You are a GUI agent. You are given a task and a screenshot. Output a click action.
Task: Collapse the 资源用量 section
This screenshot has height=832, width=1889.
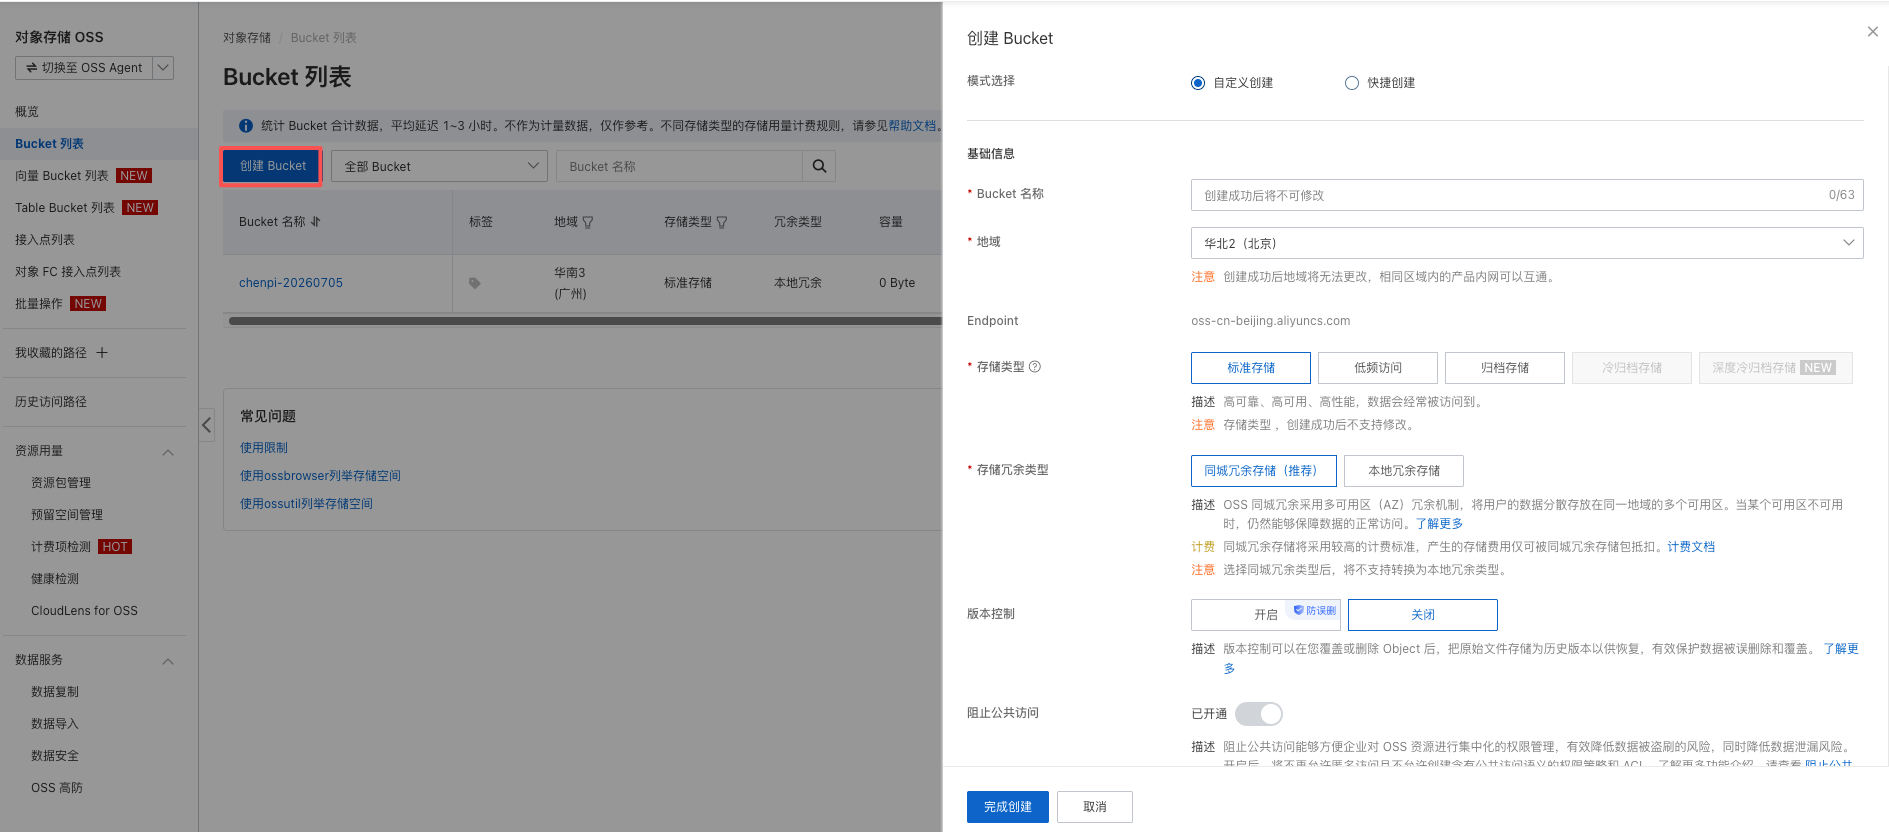coord(168,452)
